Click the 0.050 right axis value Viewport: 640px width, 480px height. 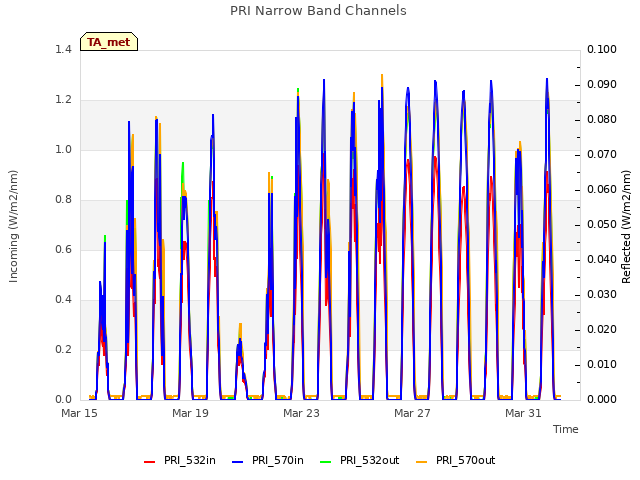point(602,224)
